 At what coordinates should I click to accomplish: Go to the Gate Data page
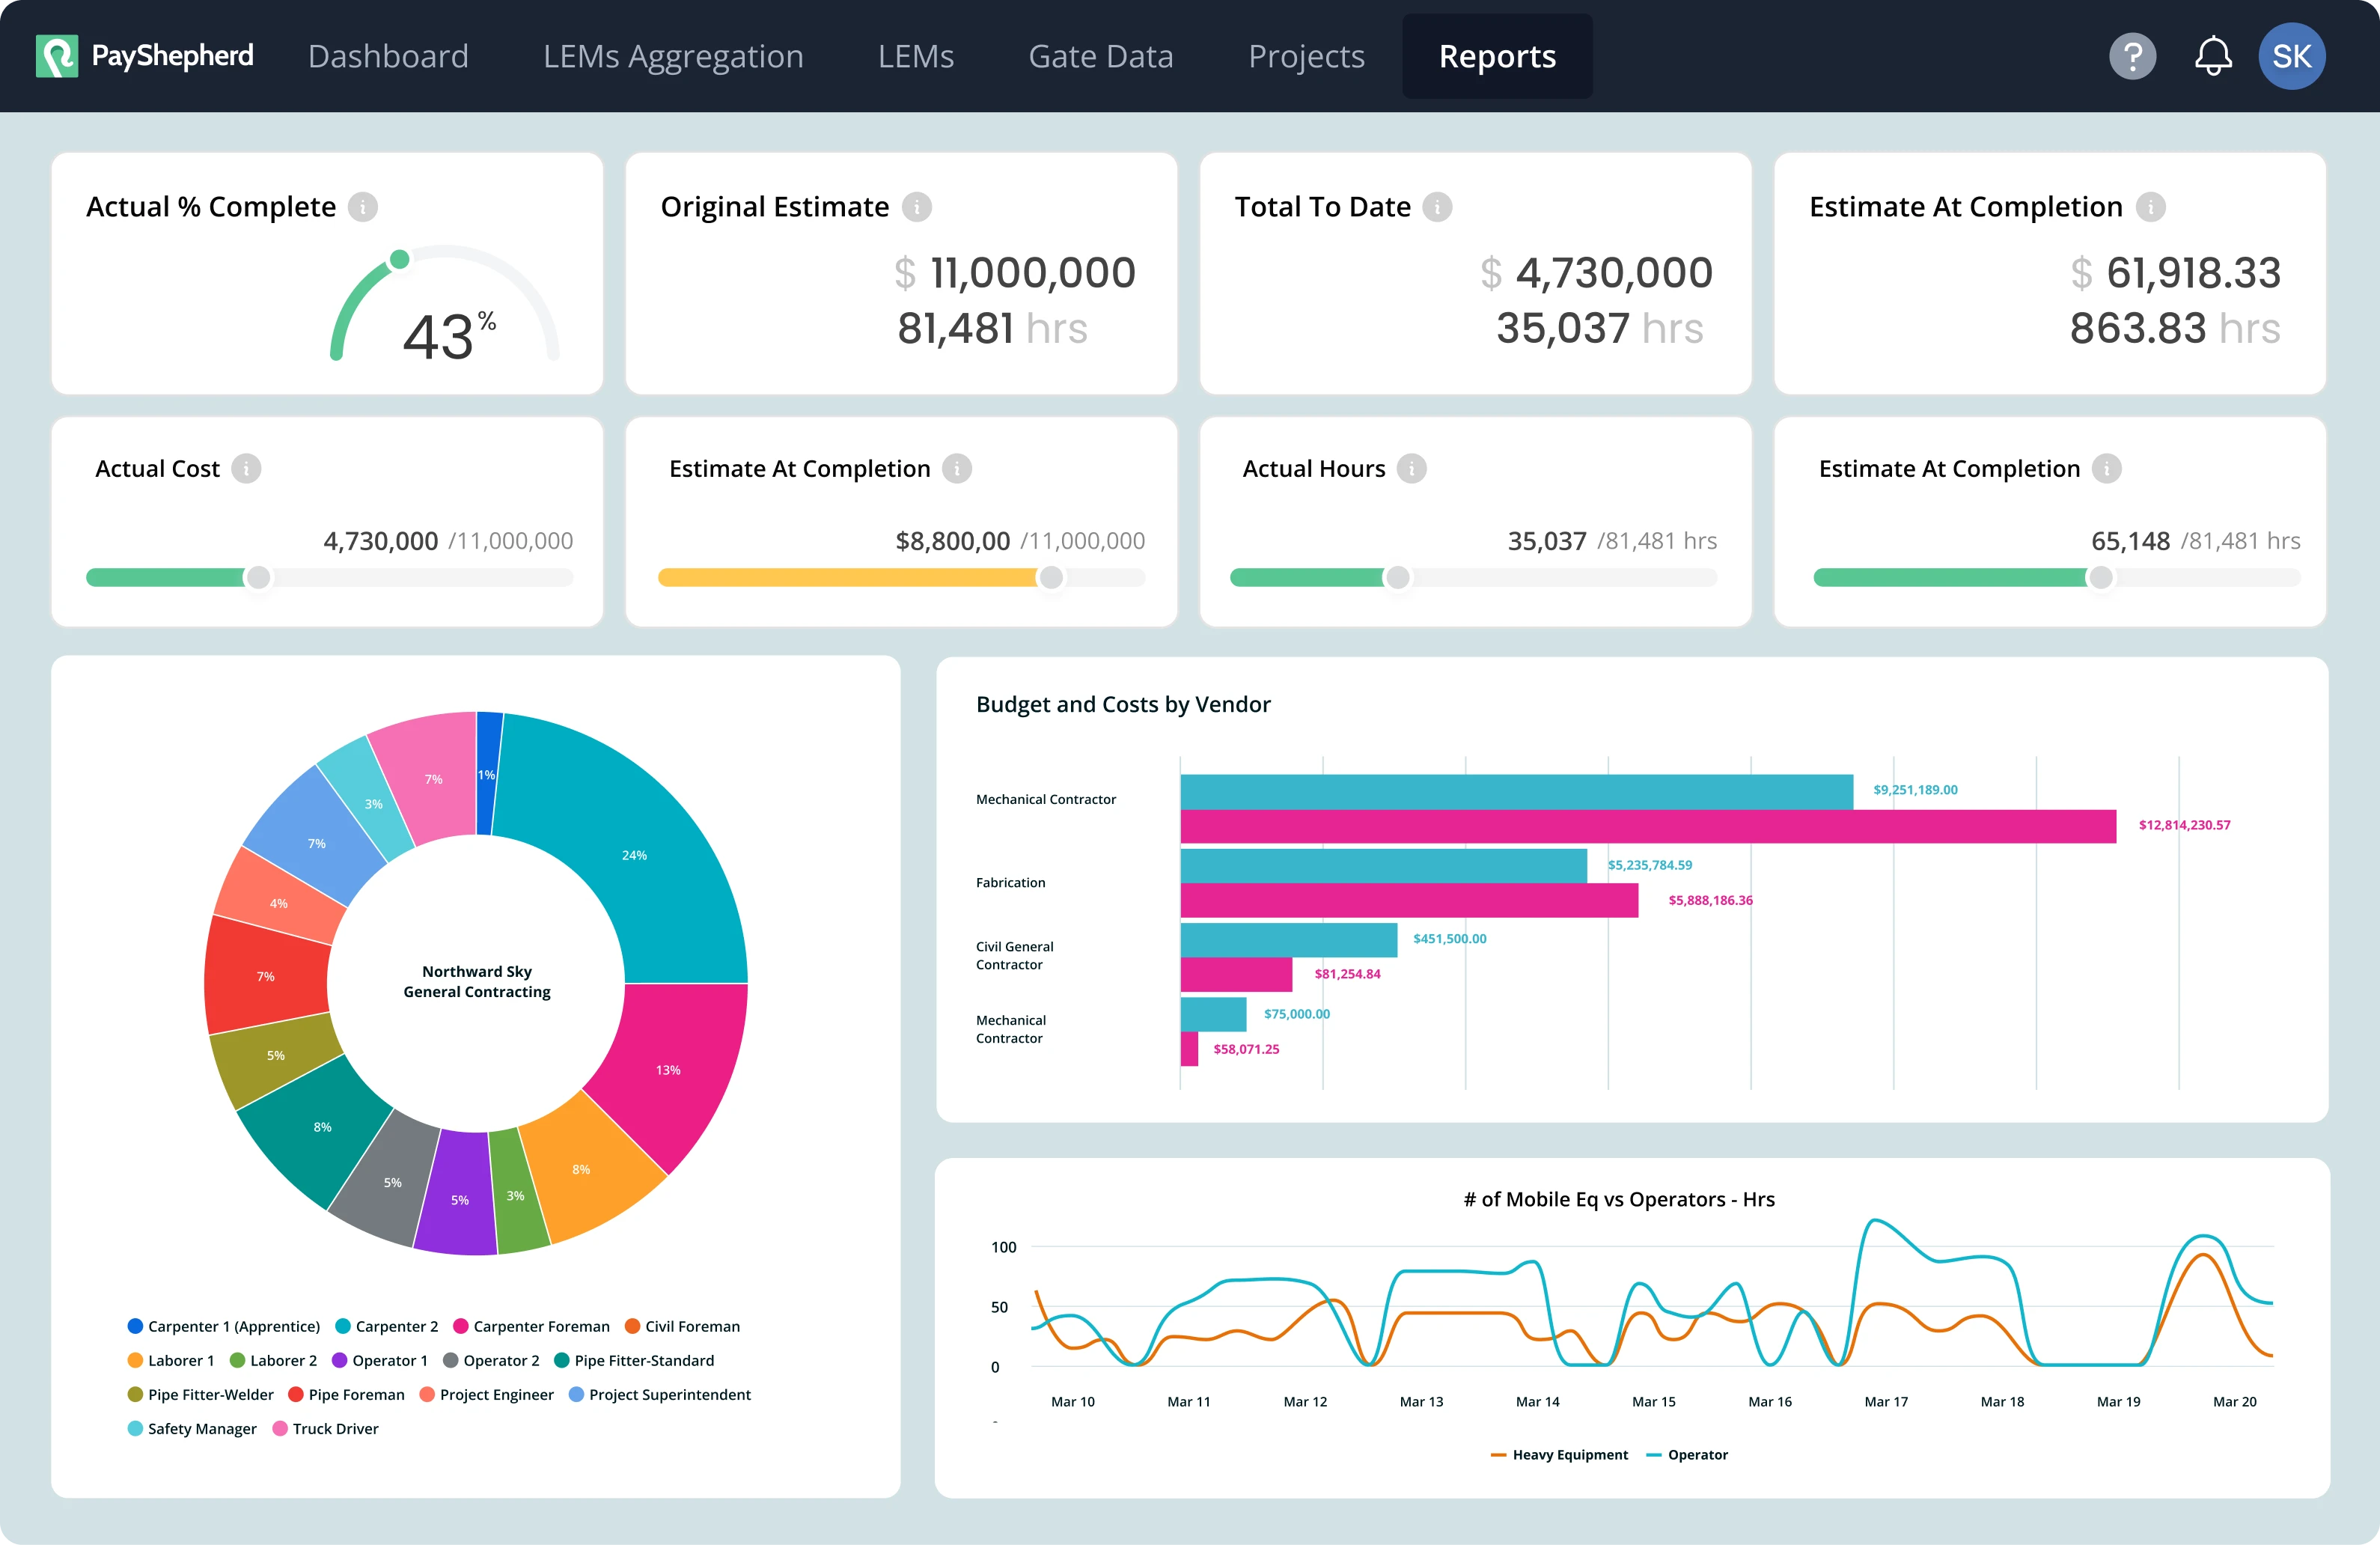(x=1100, y=56)
